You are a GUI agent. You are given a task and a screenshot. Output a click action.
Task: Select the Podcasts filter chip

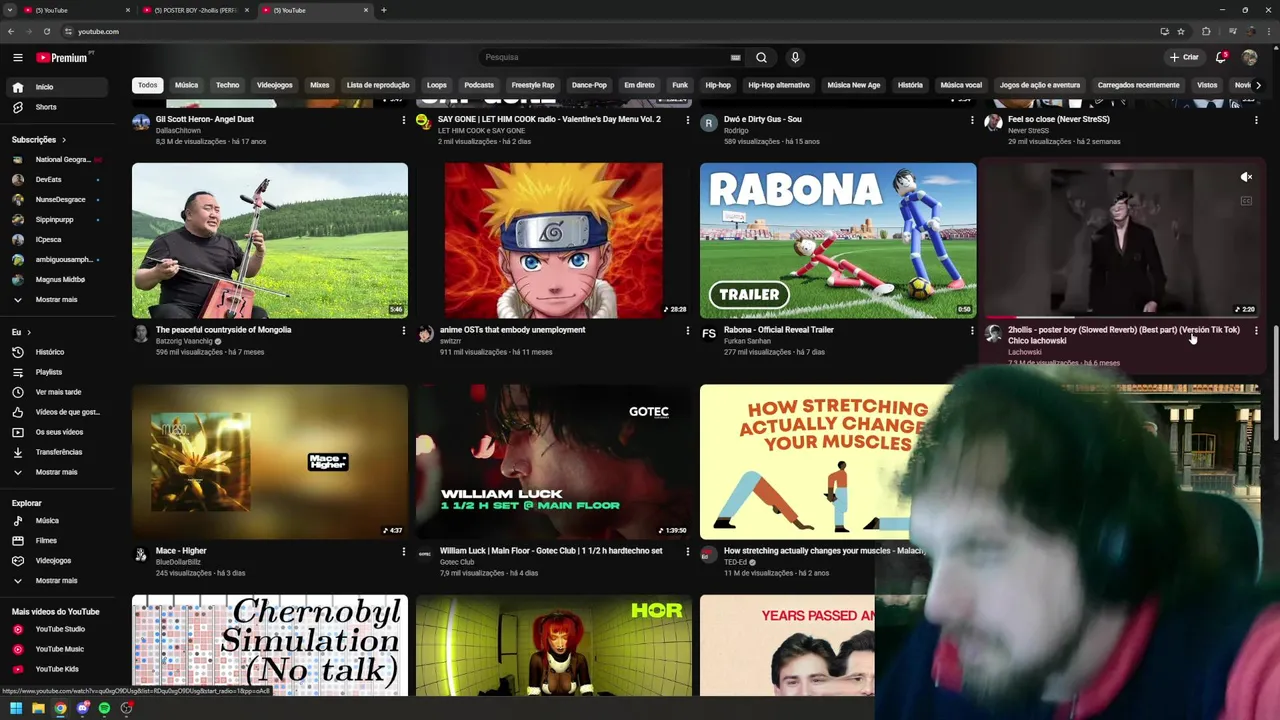(479, 85)
